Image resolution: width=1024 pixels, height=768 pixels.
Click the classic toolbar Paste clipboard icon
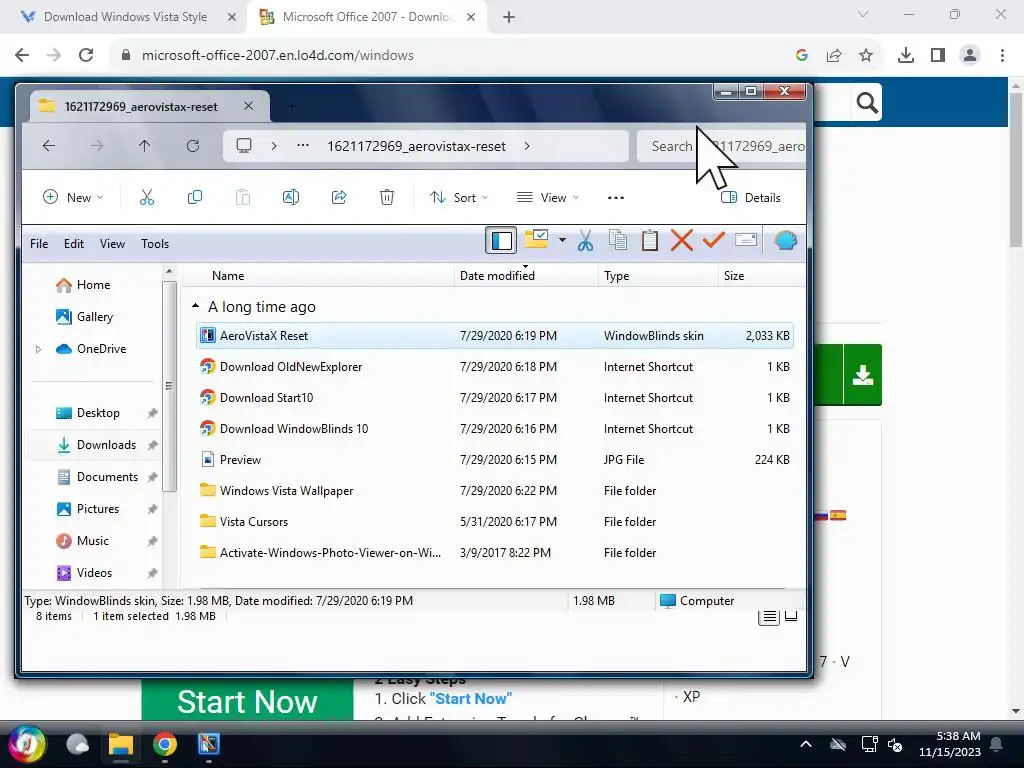(x=650, y=241)
